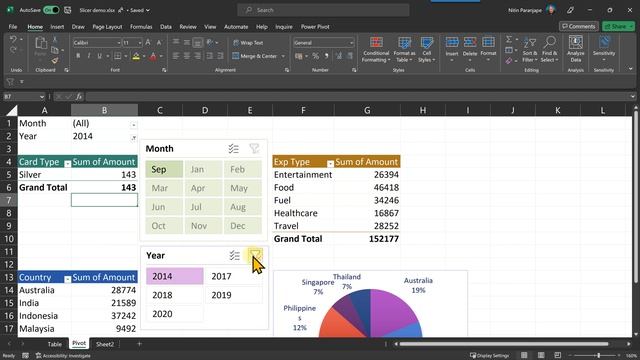The height and width of the screenshot is (360, 640).
Task: Open Cell Styles gallery
Action: [x=427, y=49]
